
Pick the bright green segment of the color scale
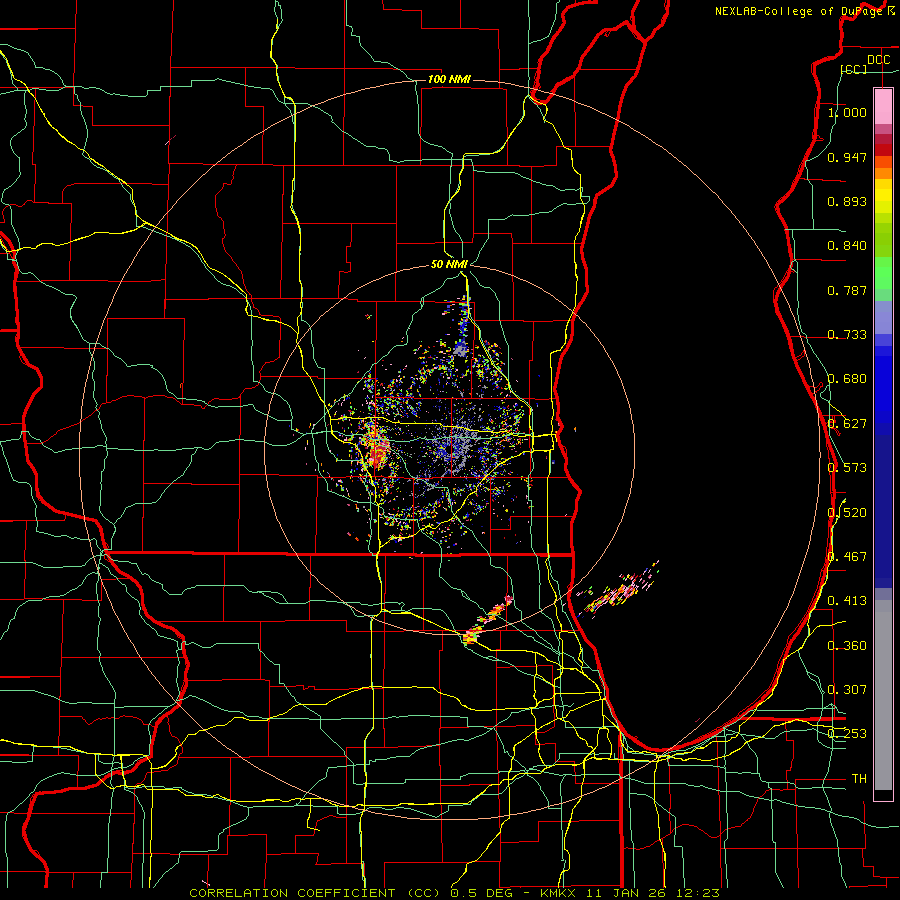click(883, 272)
